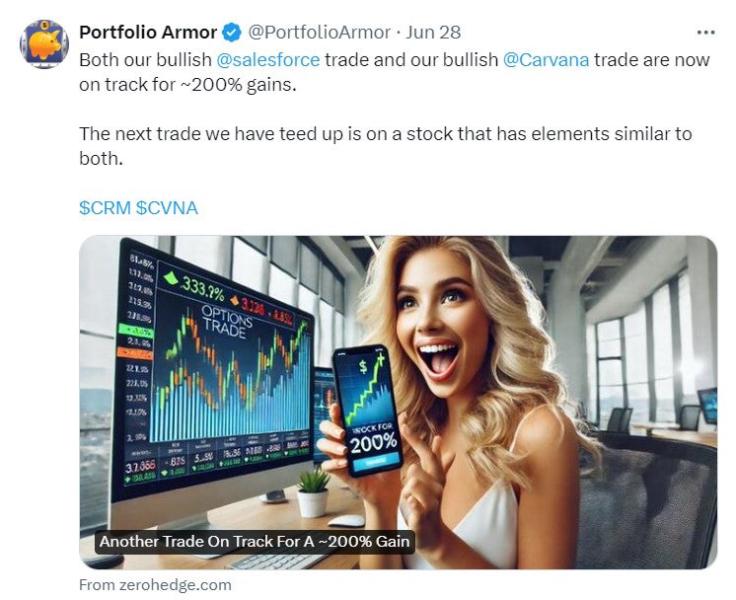Click the blue verified checkmark badge

tap(231, 32)
